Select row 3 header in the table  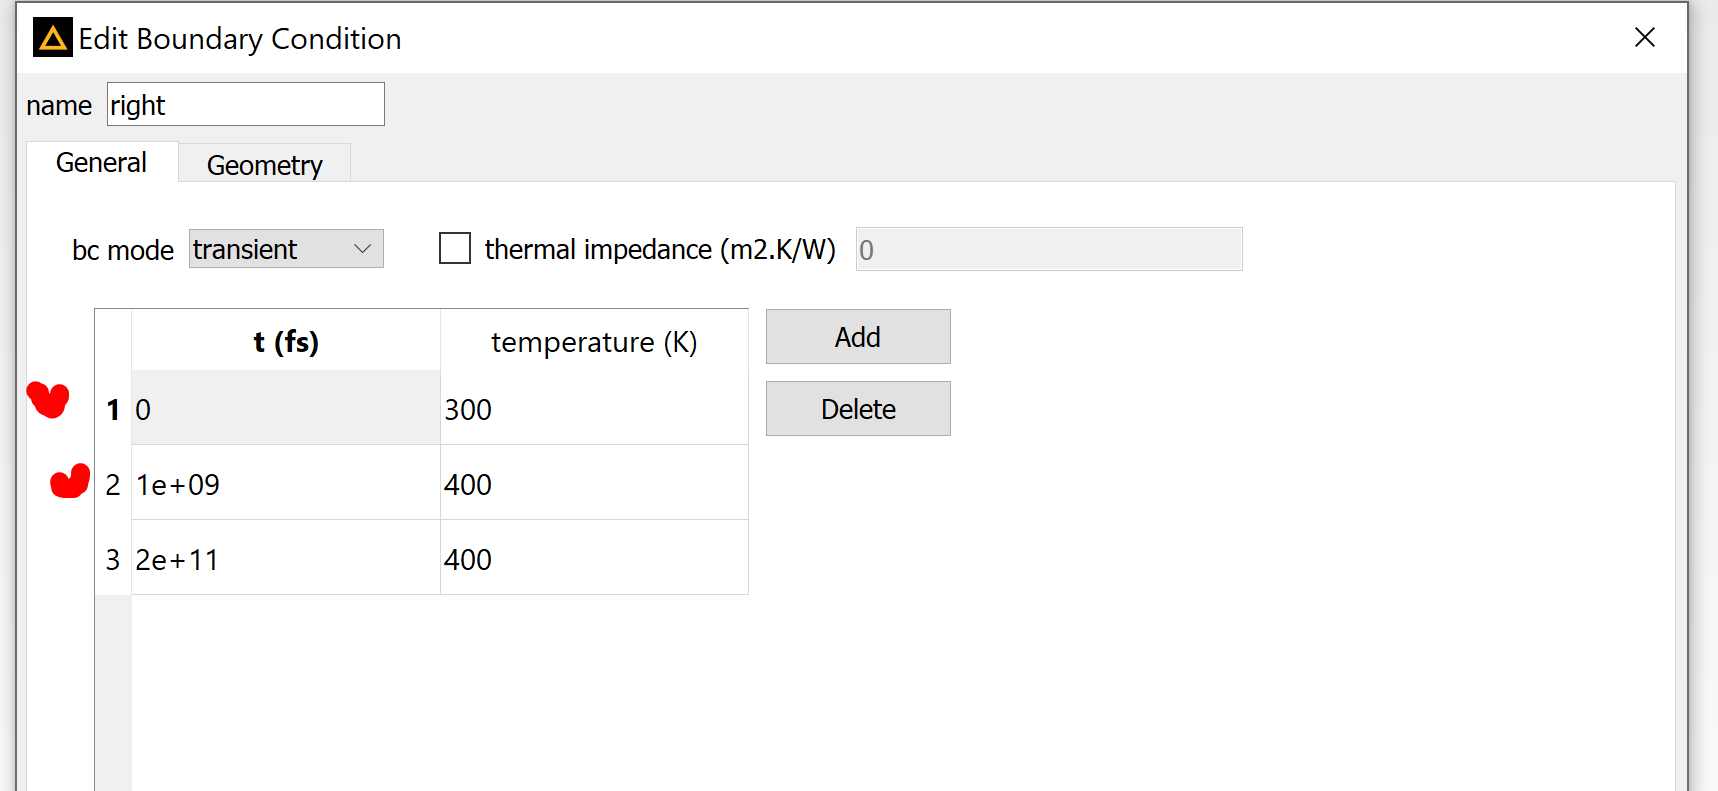113,558
